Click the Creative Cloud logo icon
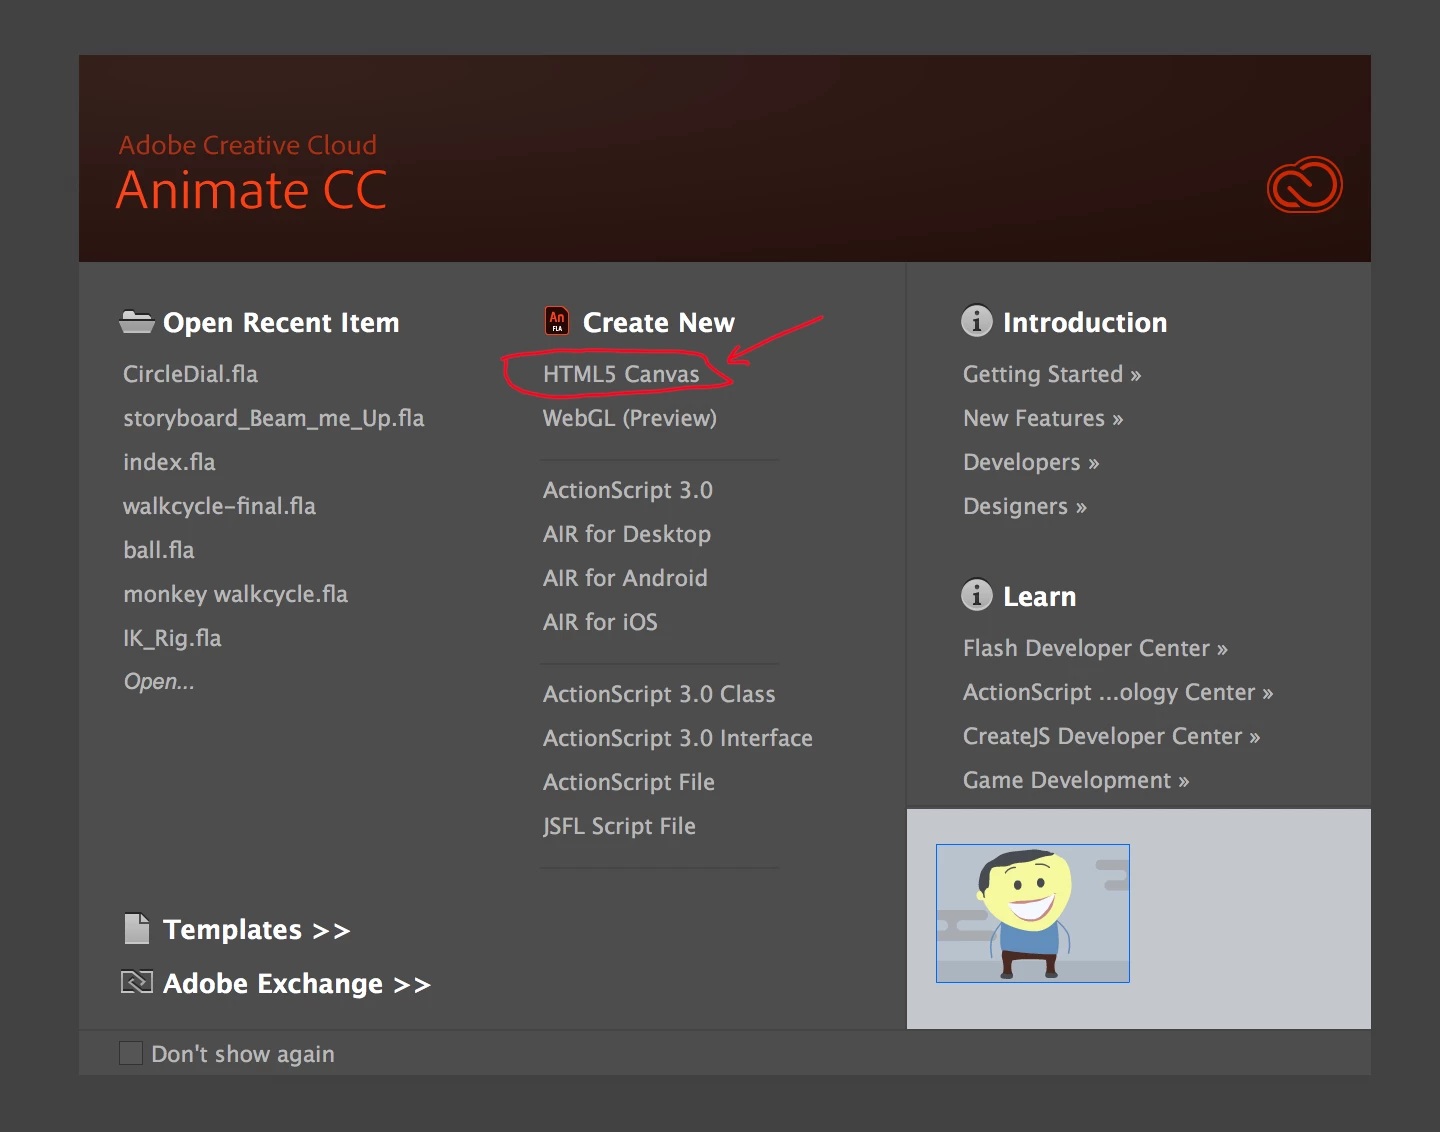1440x1132 pixels. click(x=1305, y=185)
